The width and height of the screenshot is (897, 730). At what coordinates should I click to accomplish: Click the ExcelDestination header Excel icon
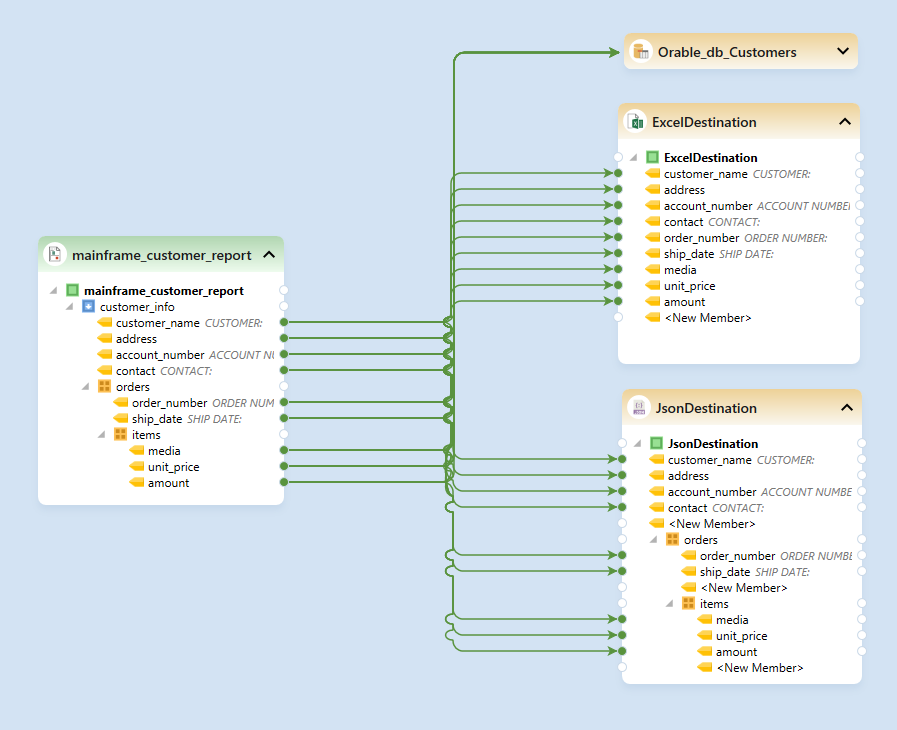click(635, 121)
